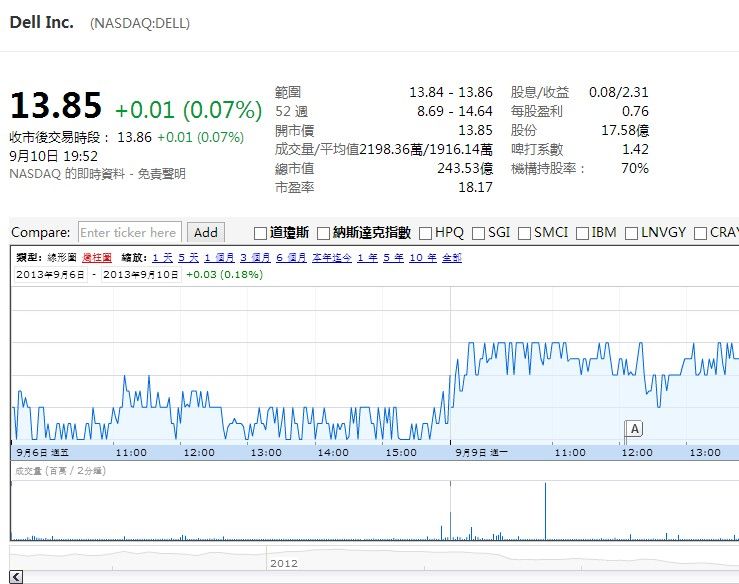739x584 pixels.
Task: Zoom chart to 10 年
Action: pos(423,257)
